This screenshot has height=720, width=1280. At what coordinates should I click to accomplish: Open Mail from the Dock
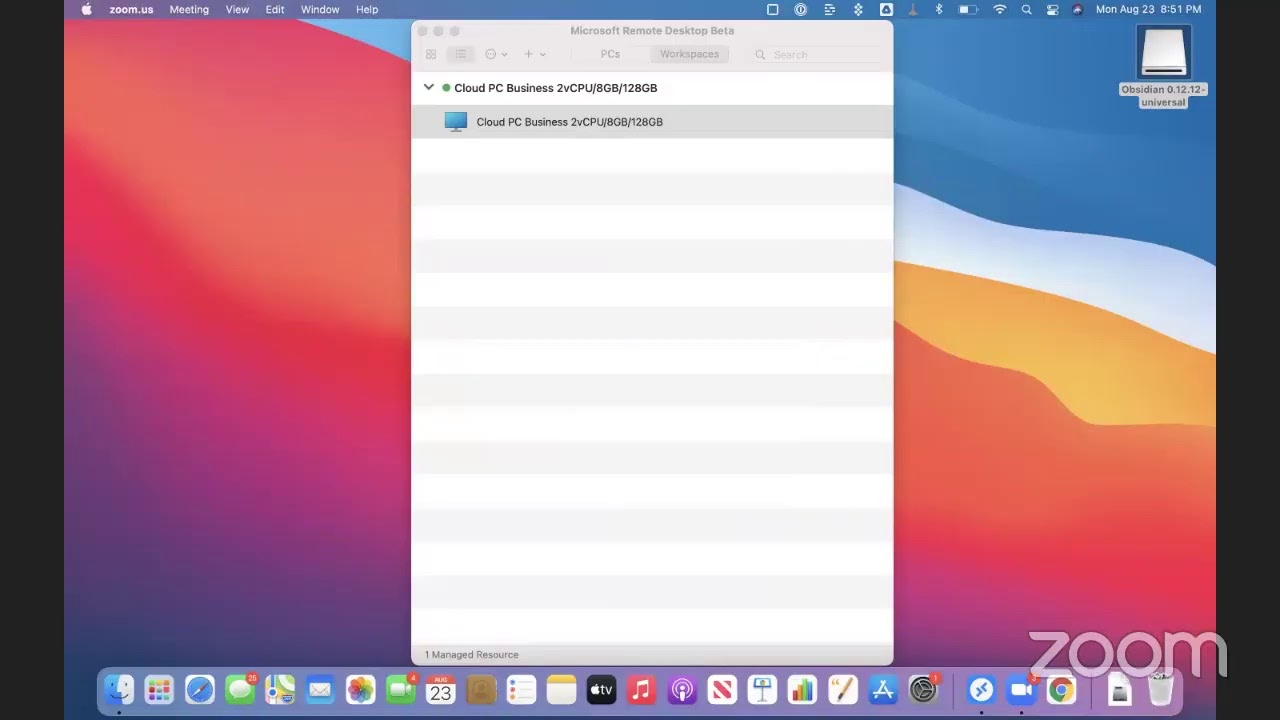tap(320, 690)
